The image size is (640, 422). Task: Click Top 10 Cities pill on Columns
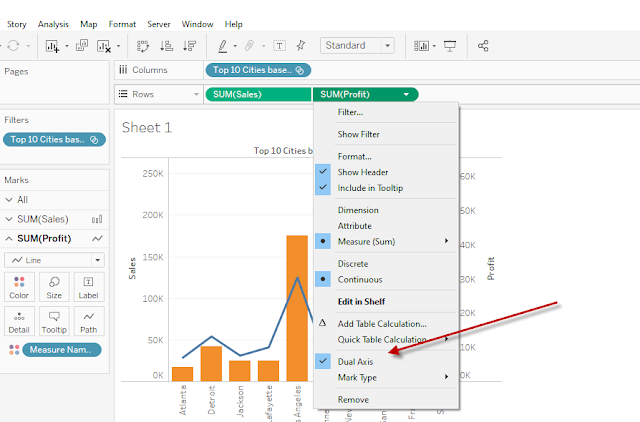coord(258,70)
